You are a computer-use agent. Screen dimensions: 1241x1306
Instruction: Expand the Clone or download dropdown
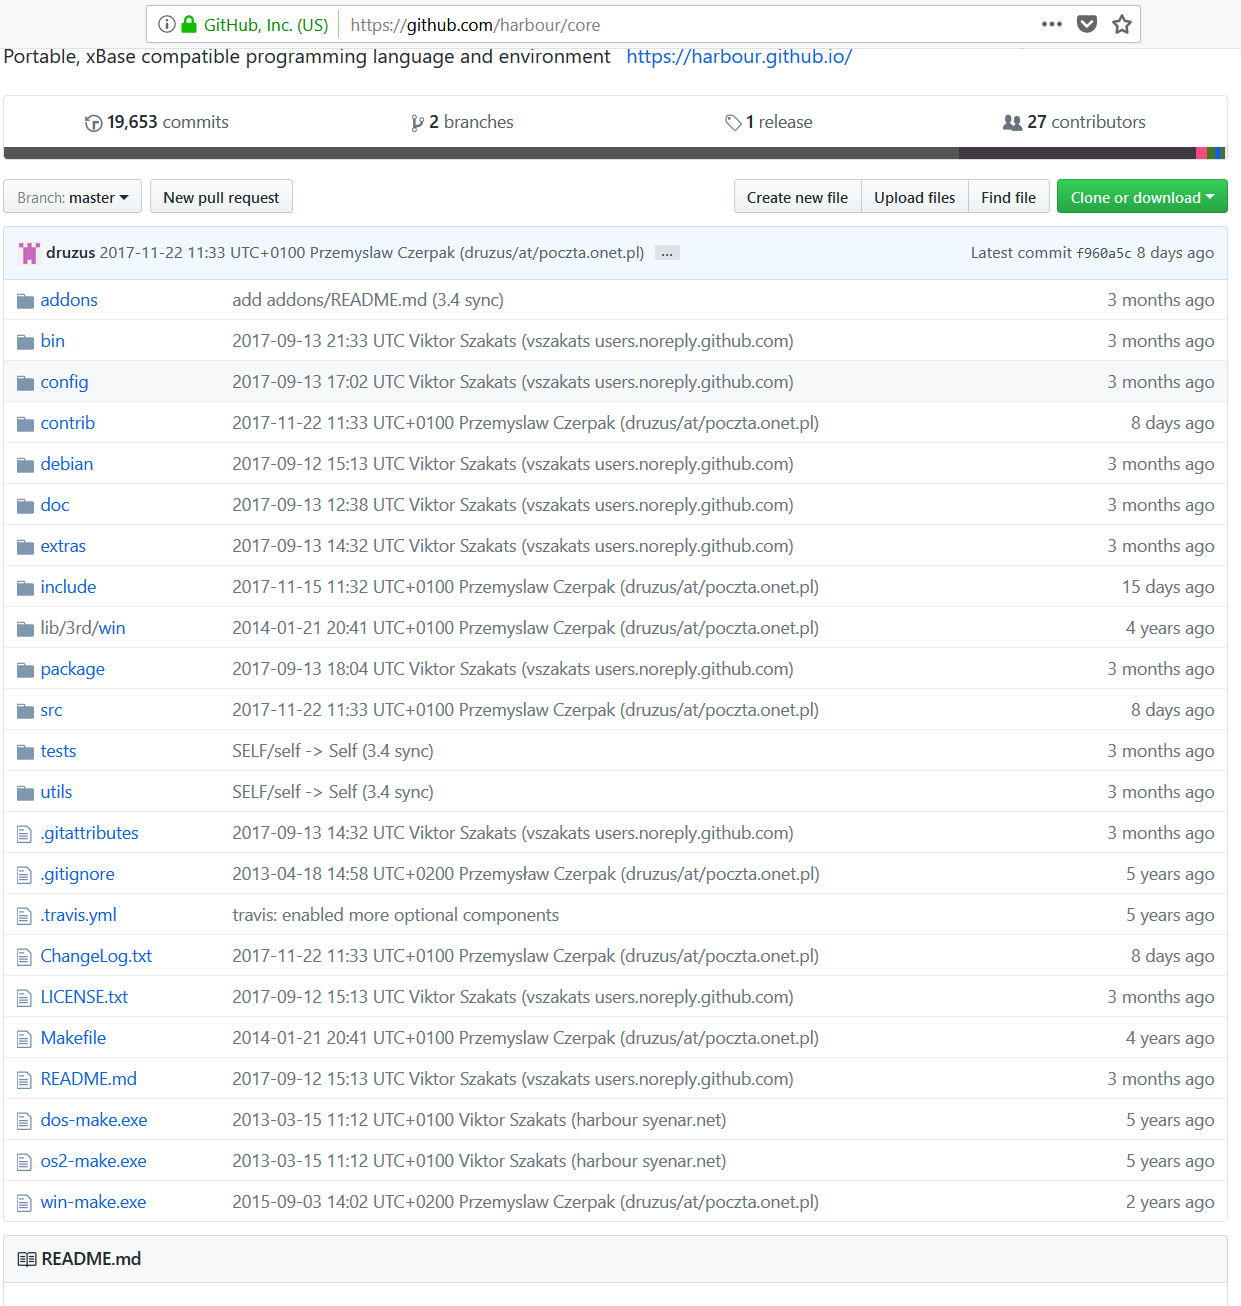coord(1141,197)
